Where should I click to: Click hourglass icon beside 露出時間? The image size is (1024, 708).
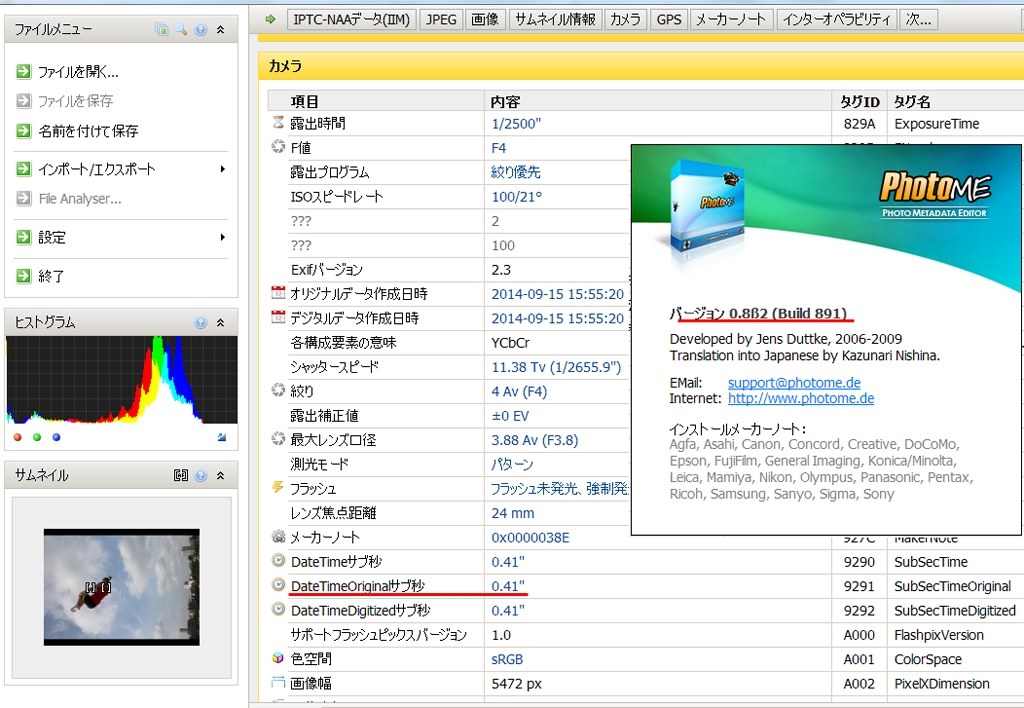278,123
